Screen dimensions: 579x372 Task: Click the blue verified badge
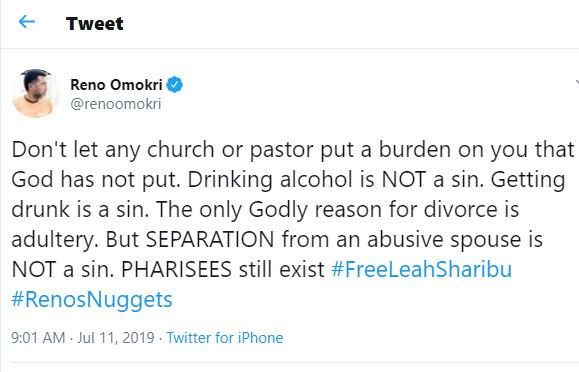[x=174, y=85]
